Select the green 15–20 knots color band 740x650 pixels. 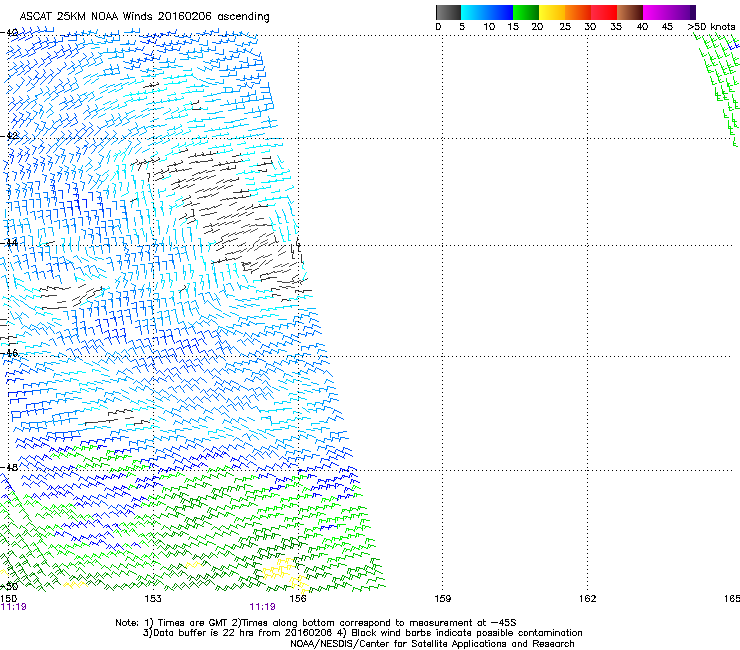click(x=526, y=12)
